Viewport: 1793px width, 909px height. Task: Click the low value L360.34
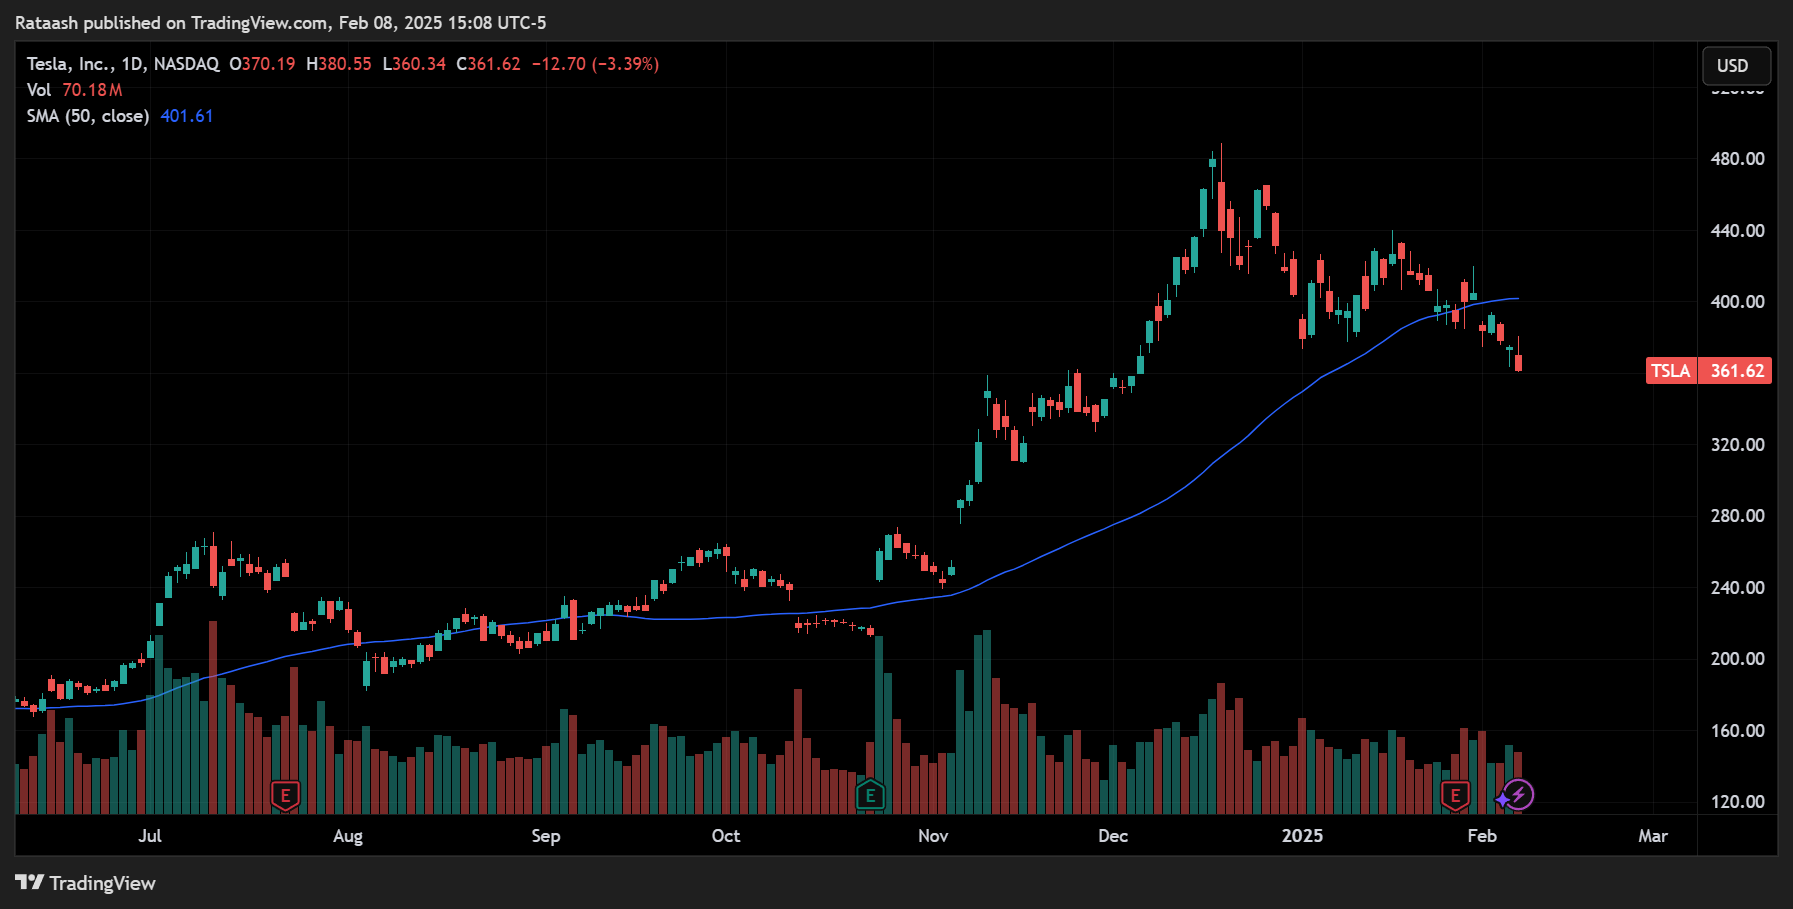tap(414, 64)
